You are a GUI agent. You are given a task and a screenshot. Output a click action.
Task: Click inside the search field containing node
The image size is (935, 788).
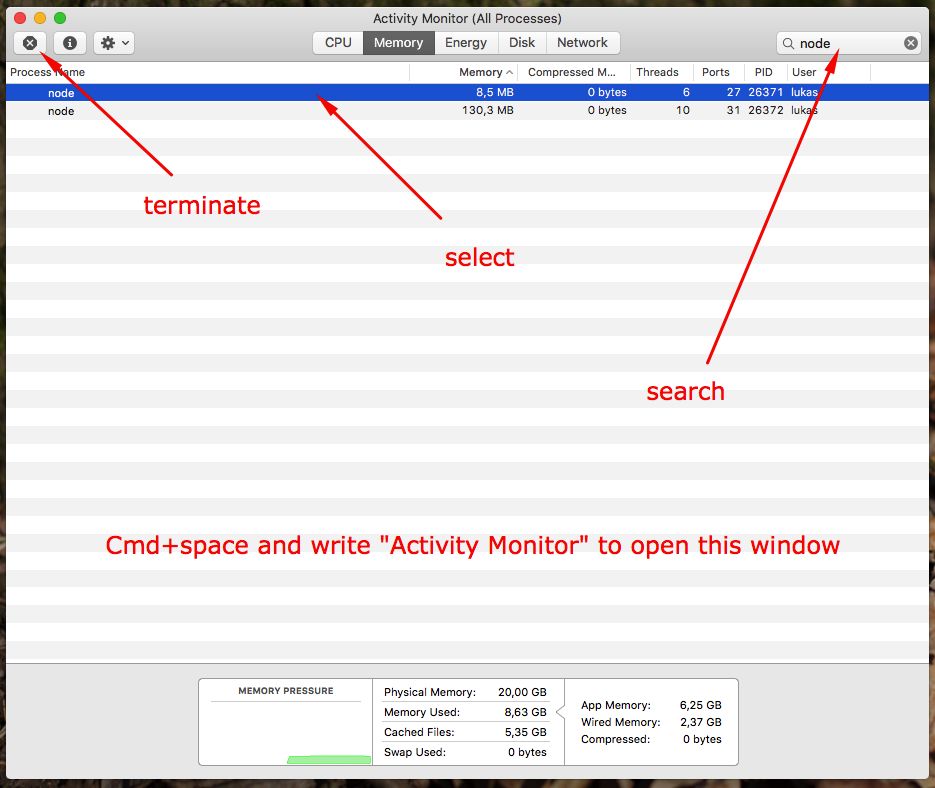(x=850, y=44)
